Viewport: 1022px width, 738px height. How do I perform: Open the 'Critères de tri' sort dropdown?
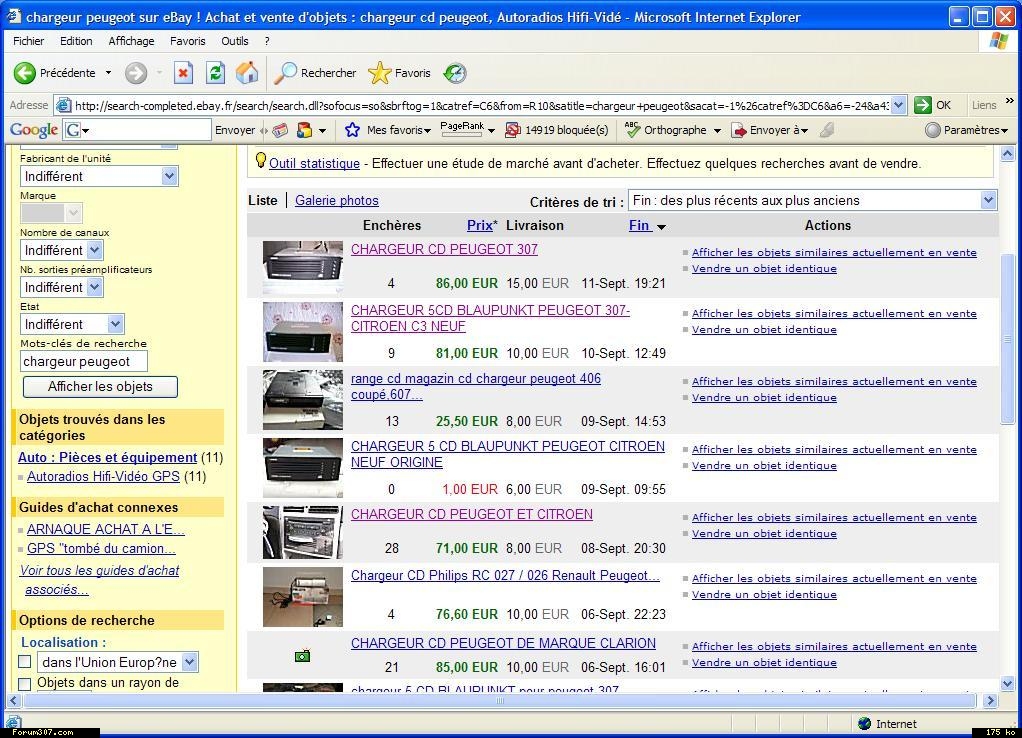coord(811,200)
